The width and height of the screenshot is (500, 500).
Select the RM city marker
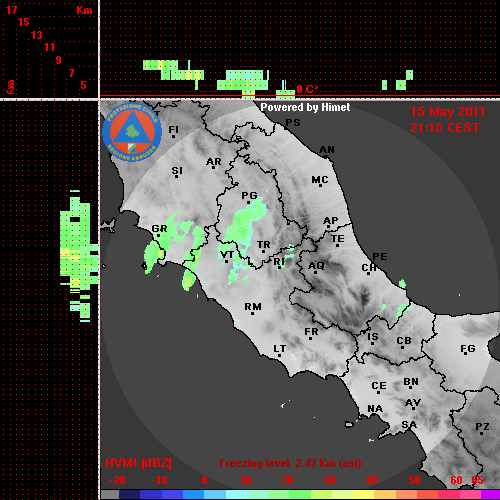click(252, 314)
